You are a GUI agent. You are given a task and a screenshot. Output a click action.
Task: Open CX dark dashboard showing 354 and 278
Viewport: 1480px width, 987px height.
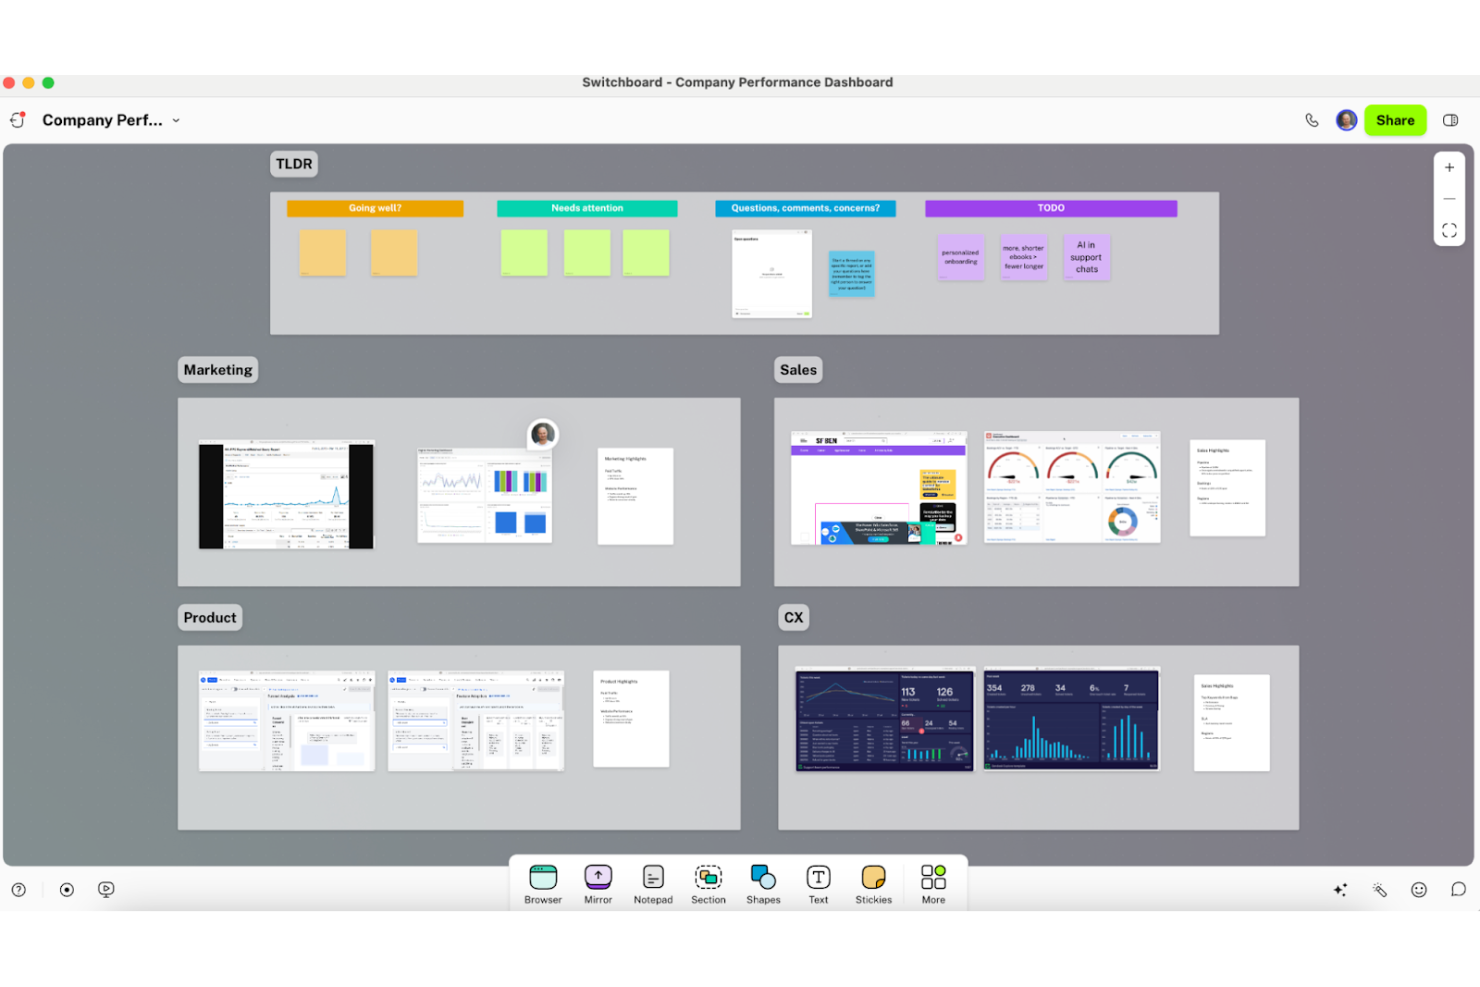[1072, 718]
